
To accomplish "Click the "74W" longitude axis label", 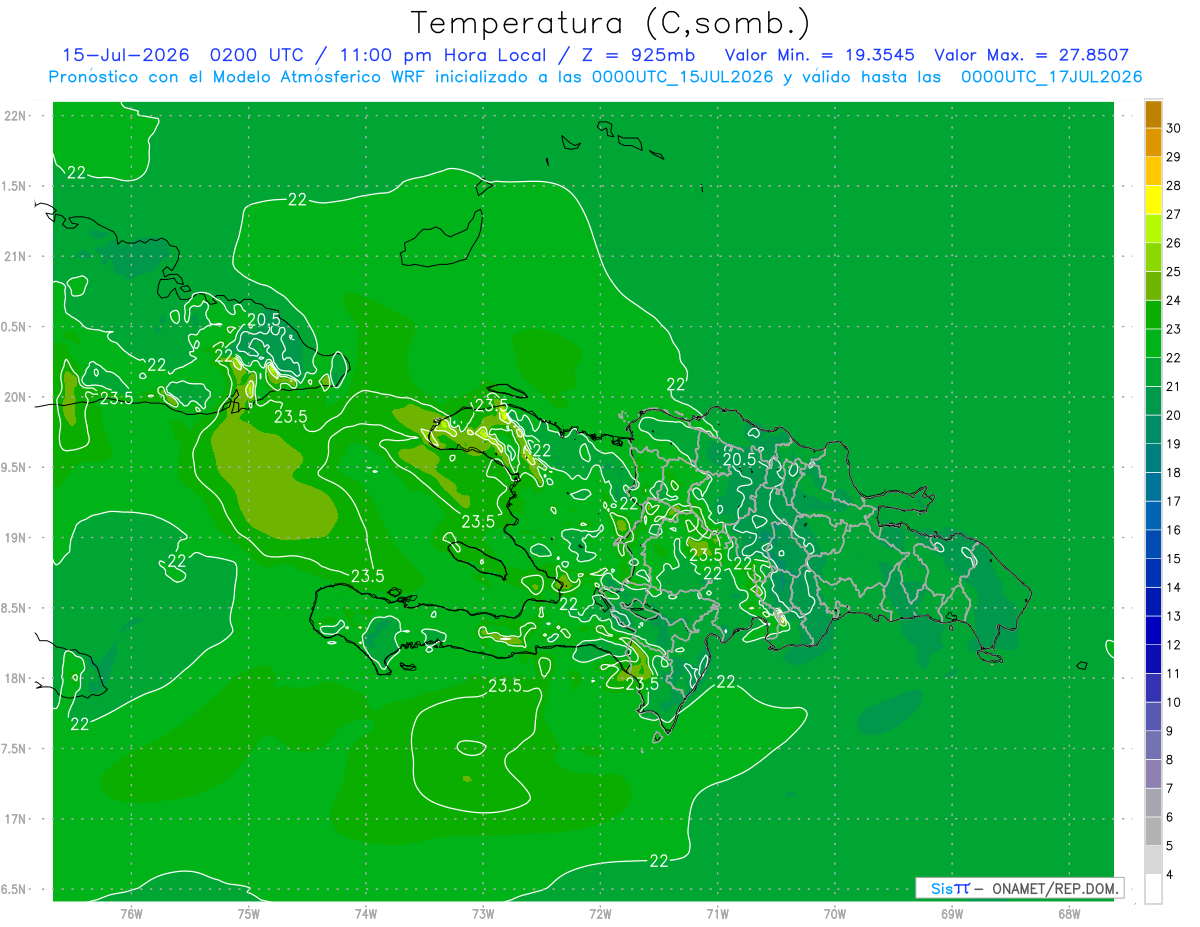I will [x=365, y=912].
